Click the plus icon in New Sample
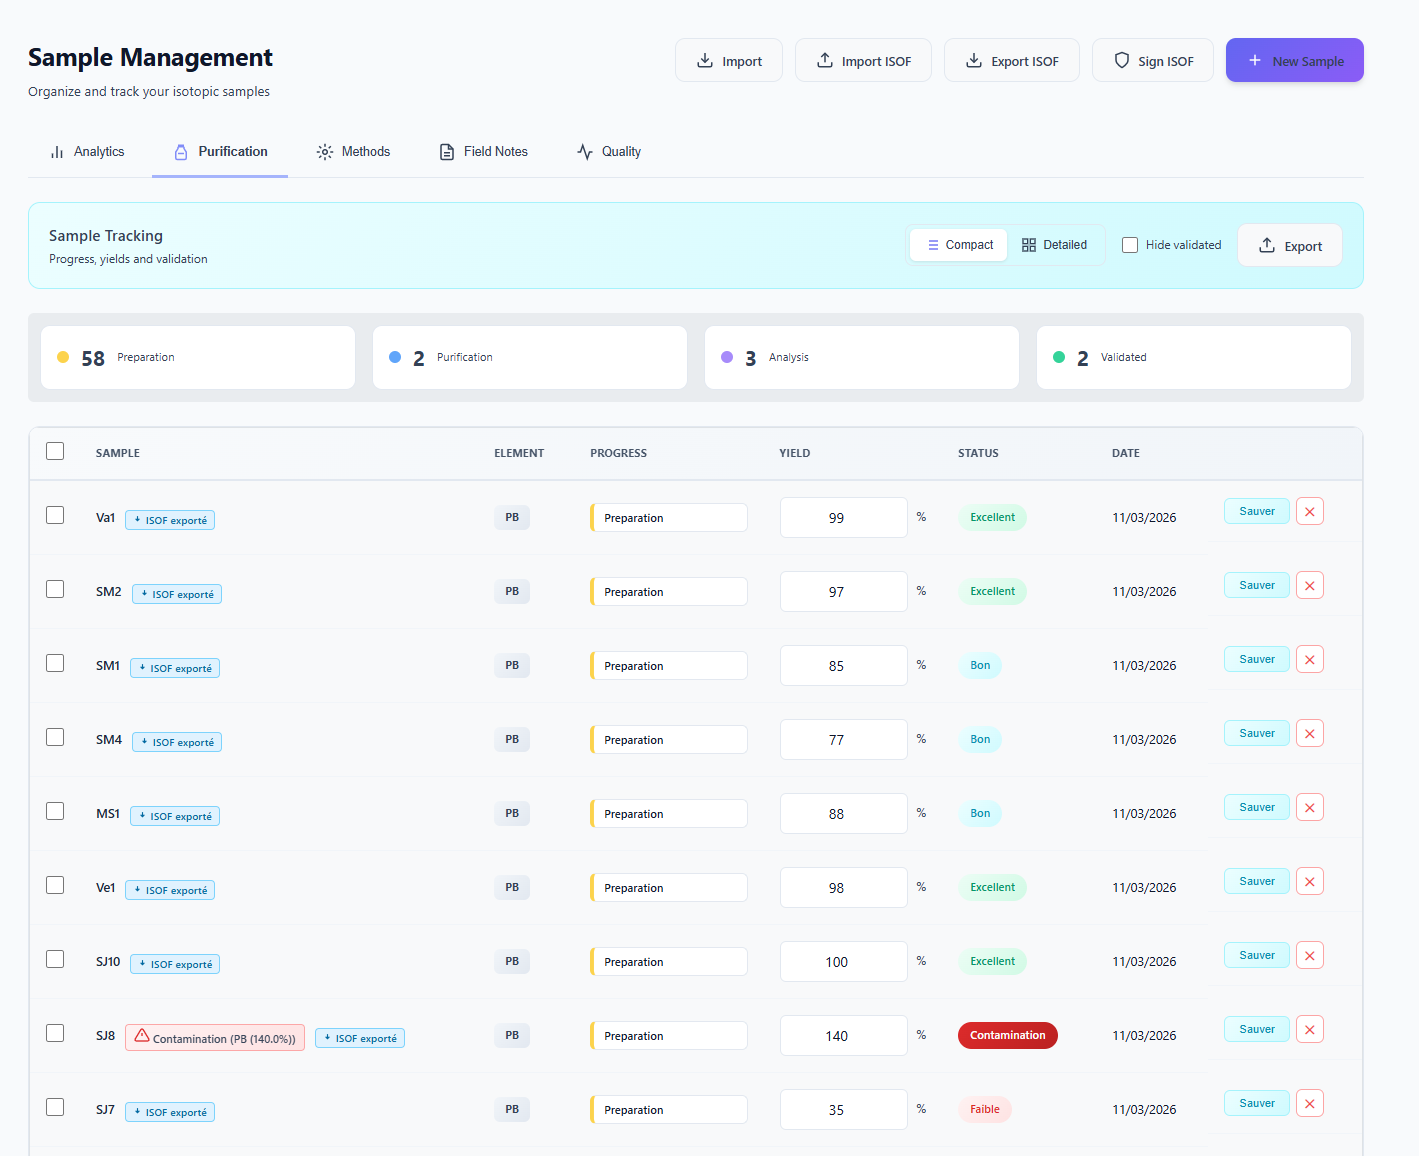 coord(1255,61)
